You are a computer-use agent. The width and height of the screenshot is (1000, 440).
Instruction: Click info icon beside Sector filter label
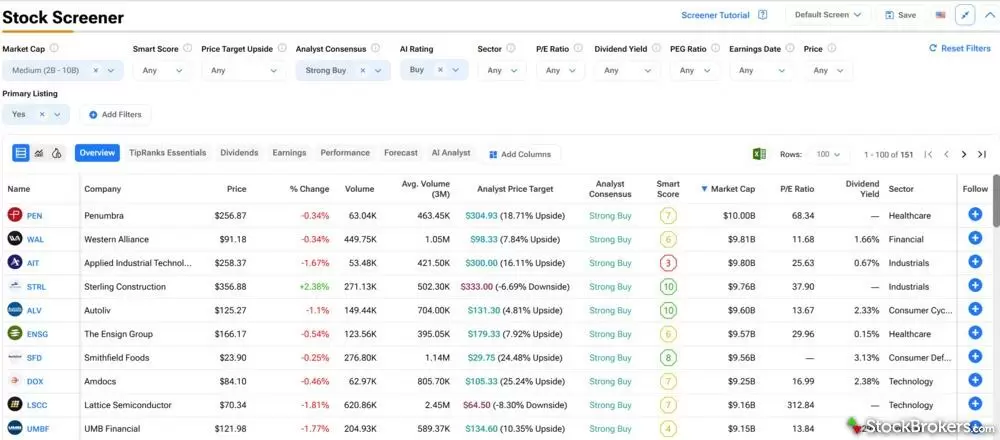[511, 48]
